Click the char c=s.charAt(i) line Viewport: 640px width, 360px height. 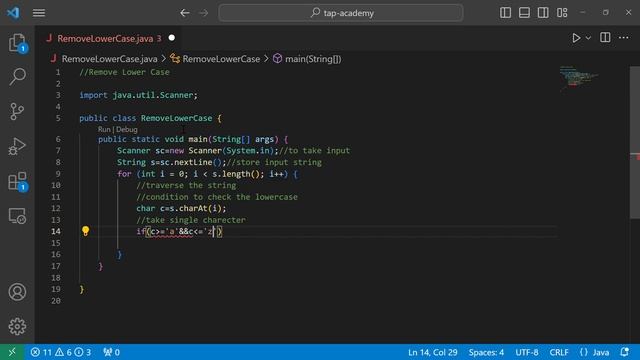(181, 209)
